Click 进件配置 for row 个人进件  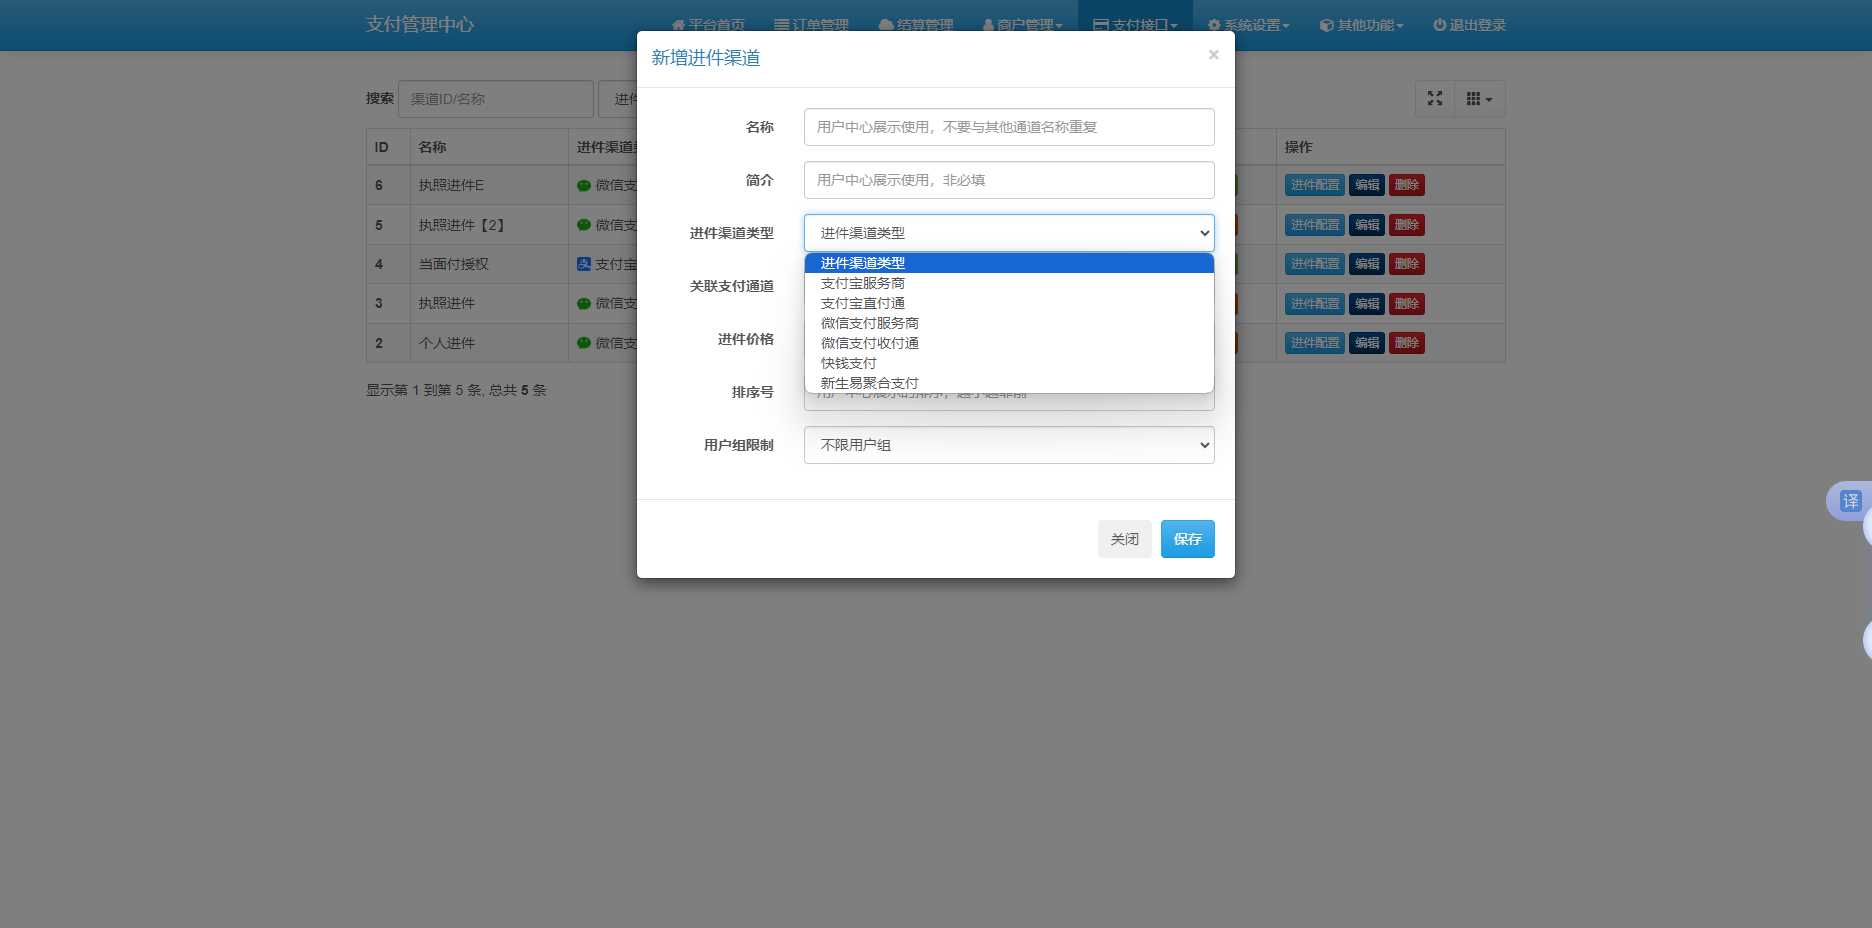1314,343
